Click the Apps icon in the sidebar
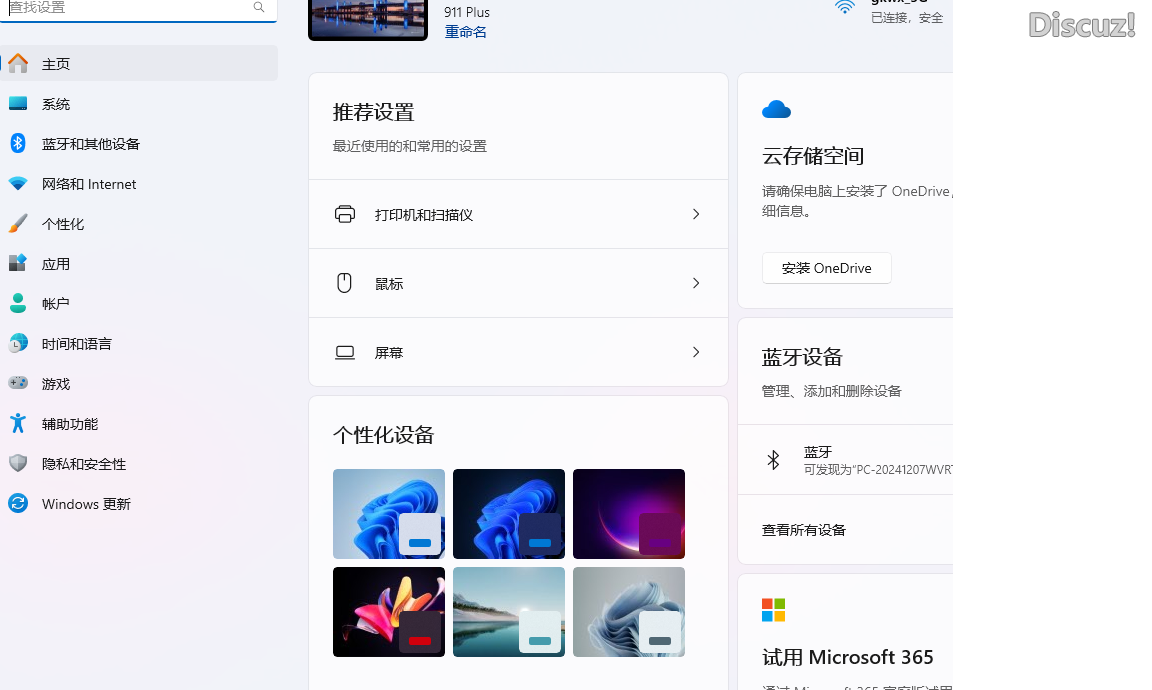Viewport: 1152px width, 690px height. coord(18,263)
